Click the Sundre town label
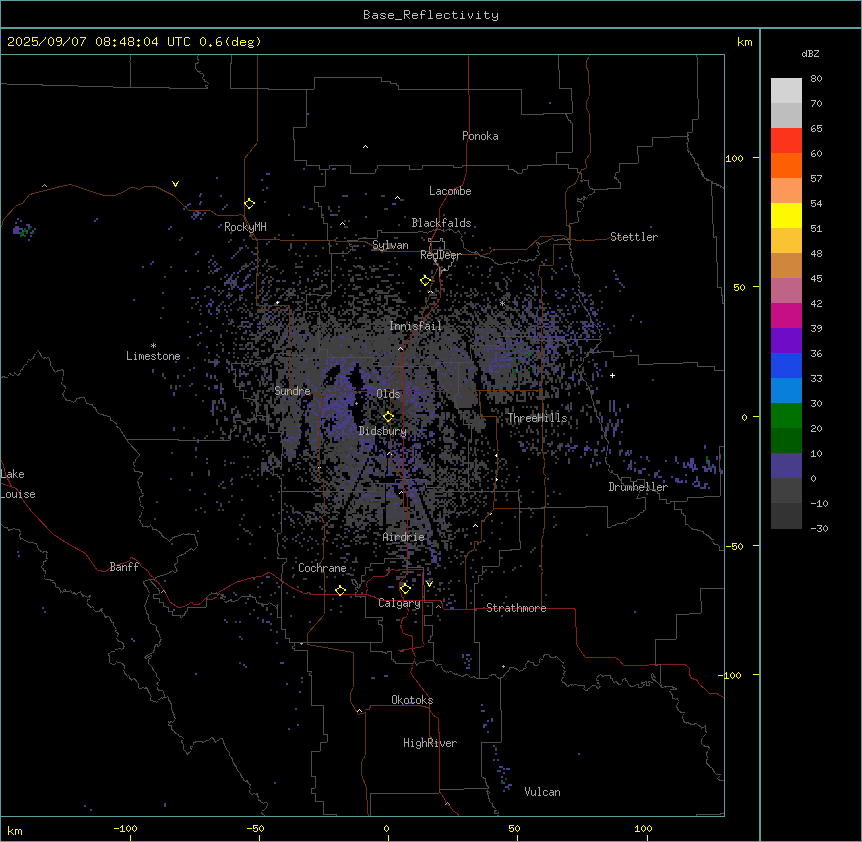 (292, 391)
